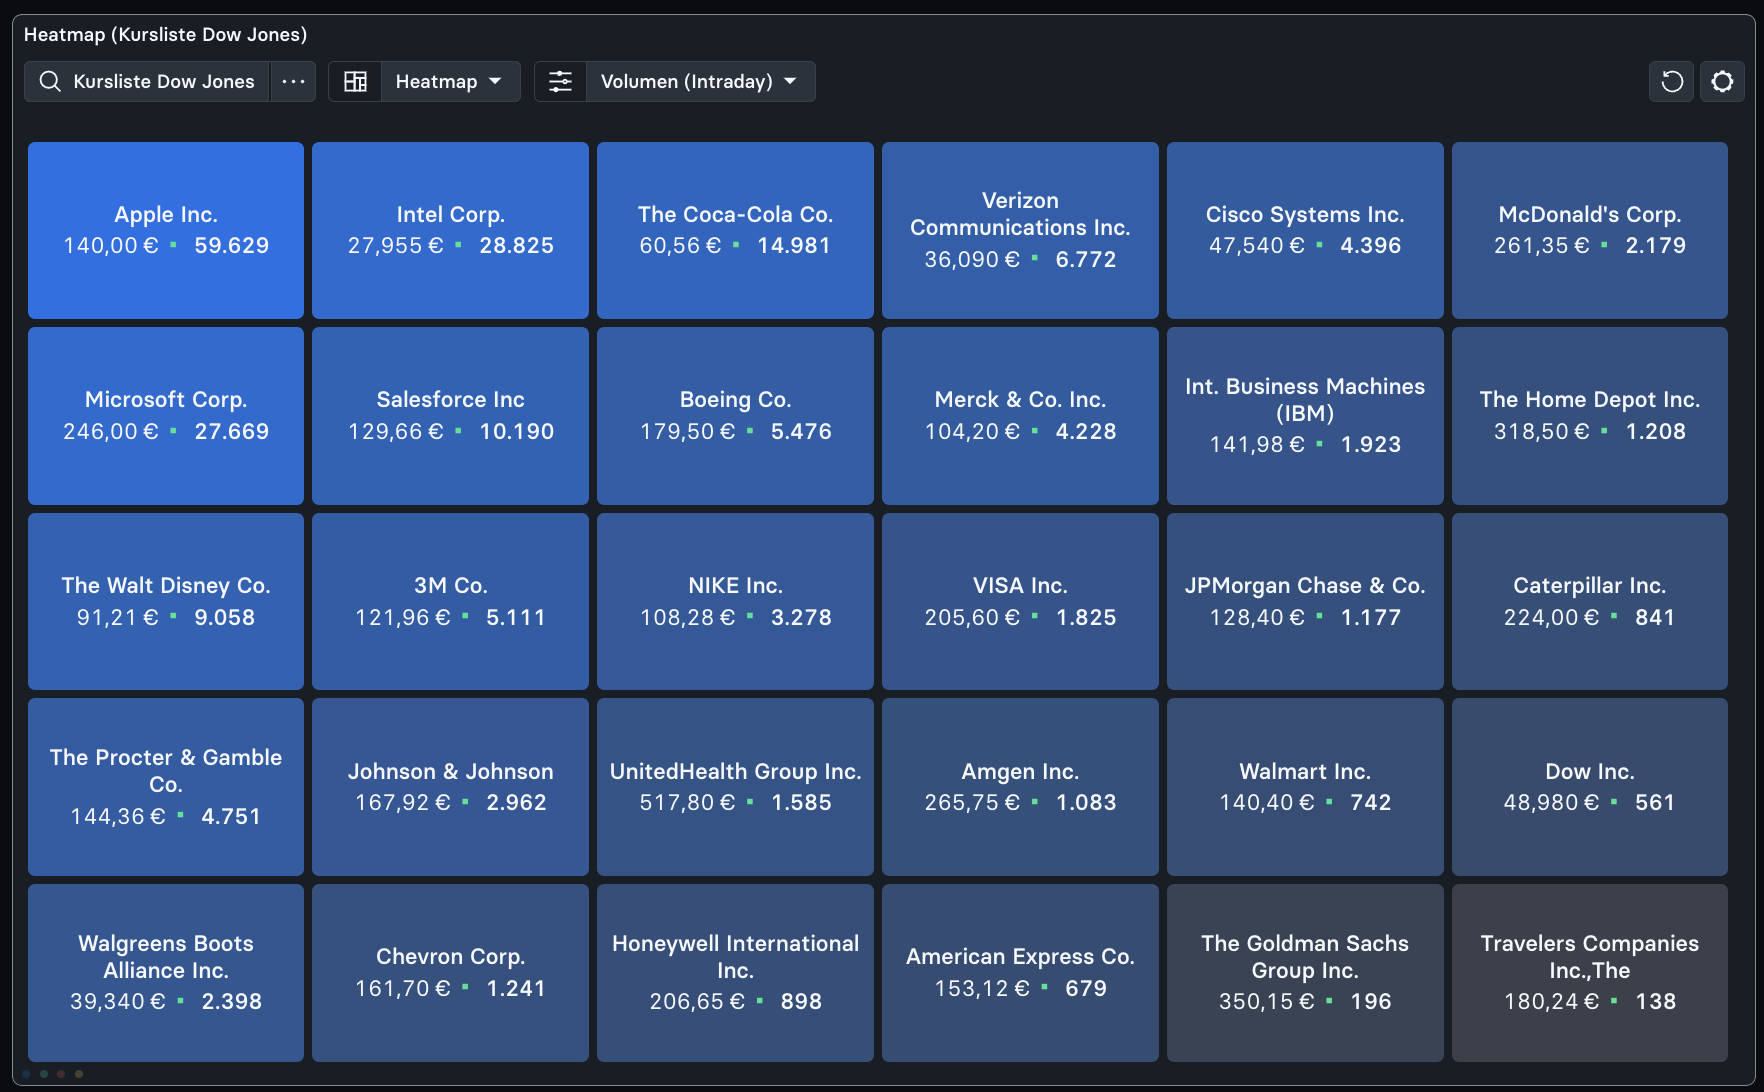
Task: Click the Kursliste Dow Jones search field
Action: (147, 81)
